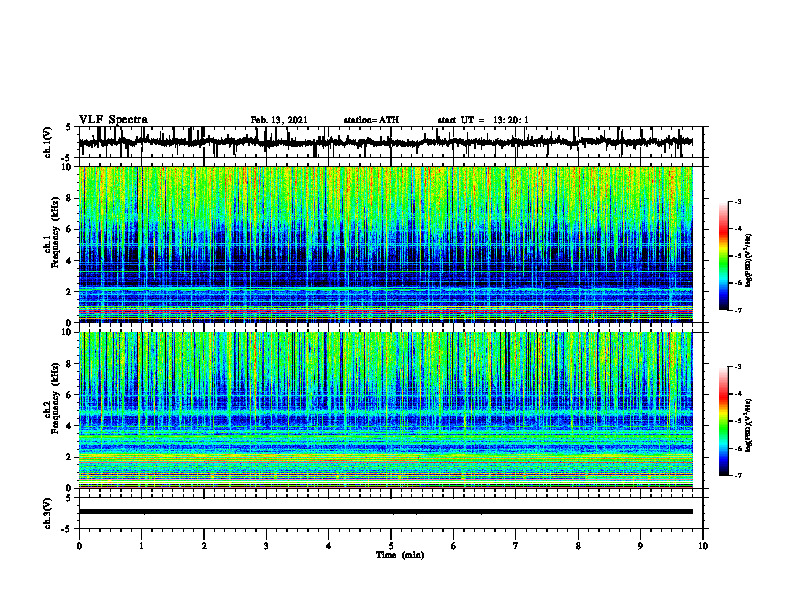Click the ch.1 color scale bar
This screenshot has width=792, height=612.
click(723, 256)
